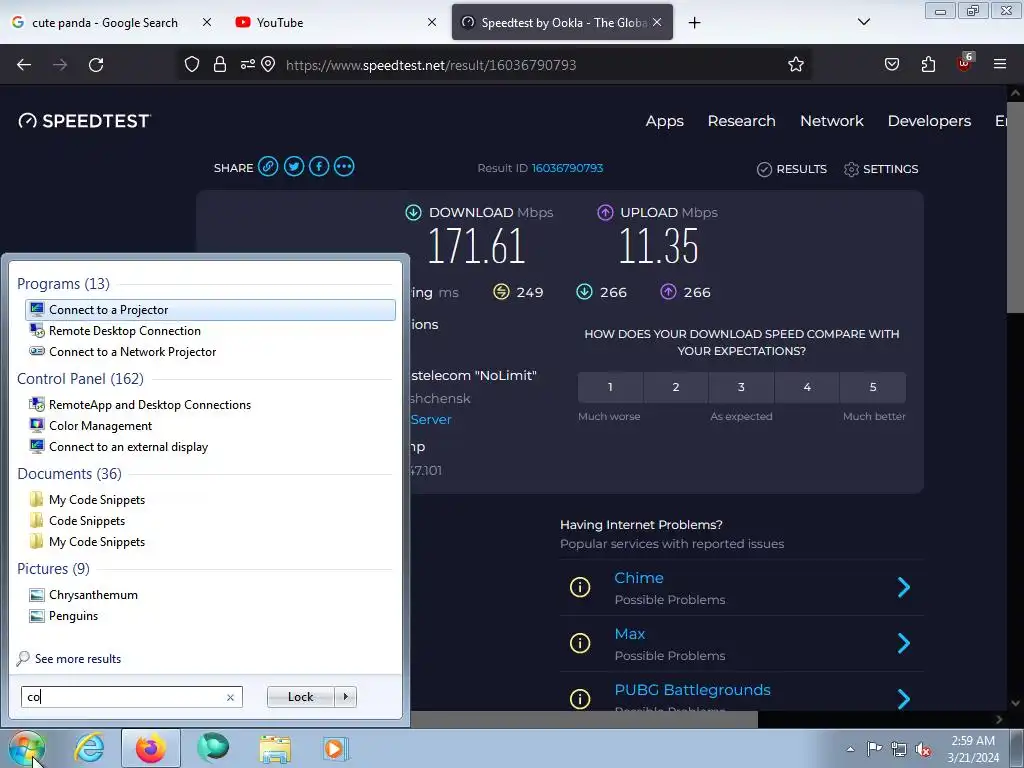Rate download speed 3 As expected

point(741,387)
